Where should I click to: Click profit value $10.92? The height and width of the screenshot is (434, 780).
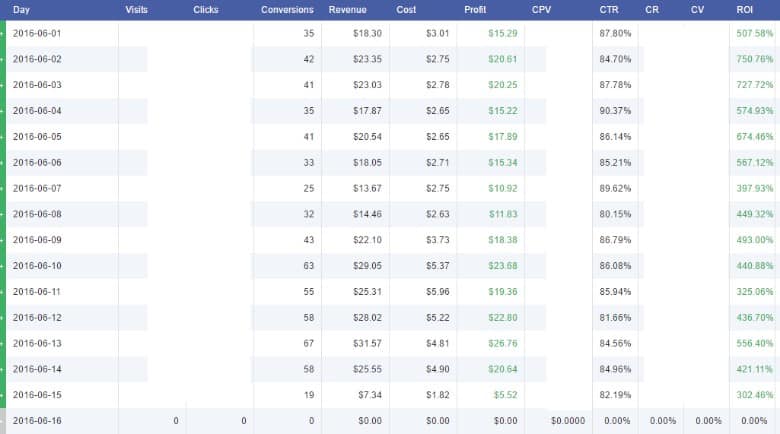click(x=503, y=188)
